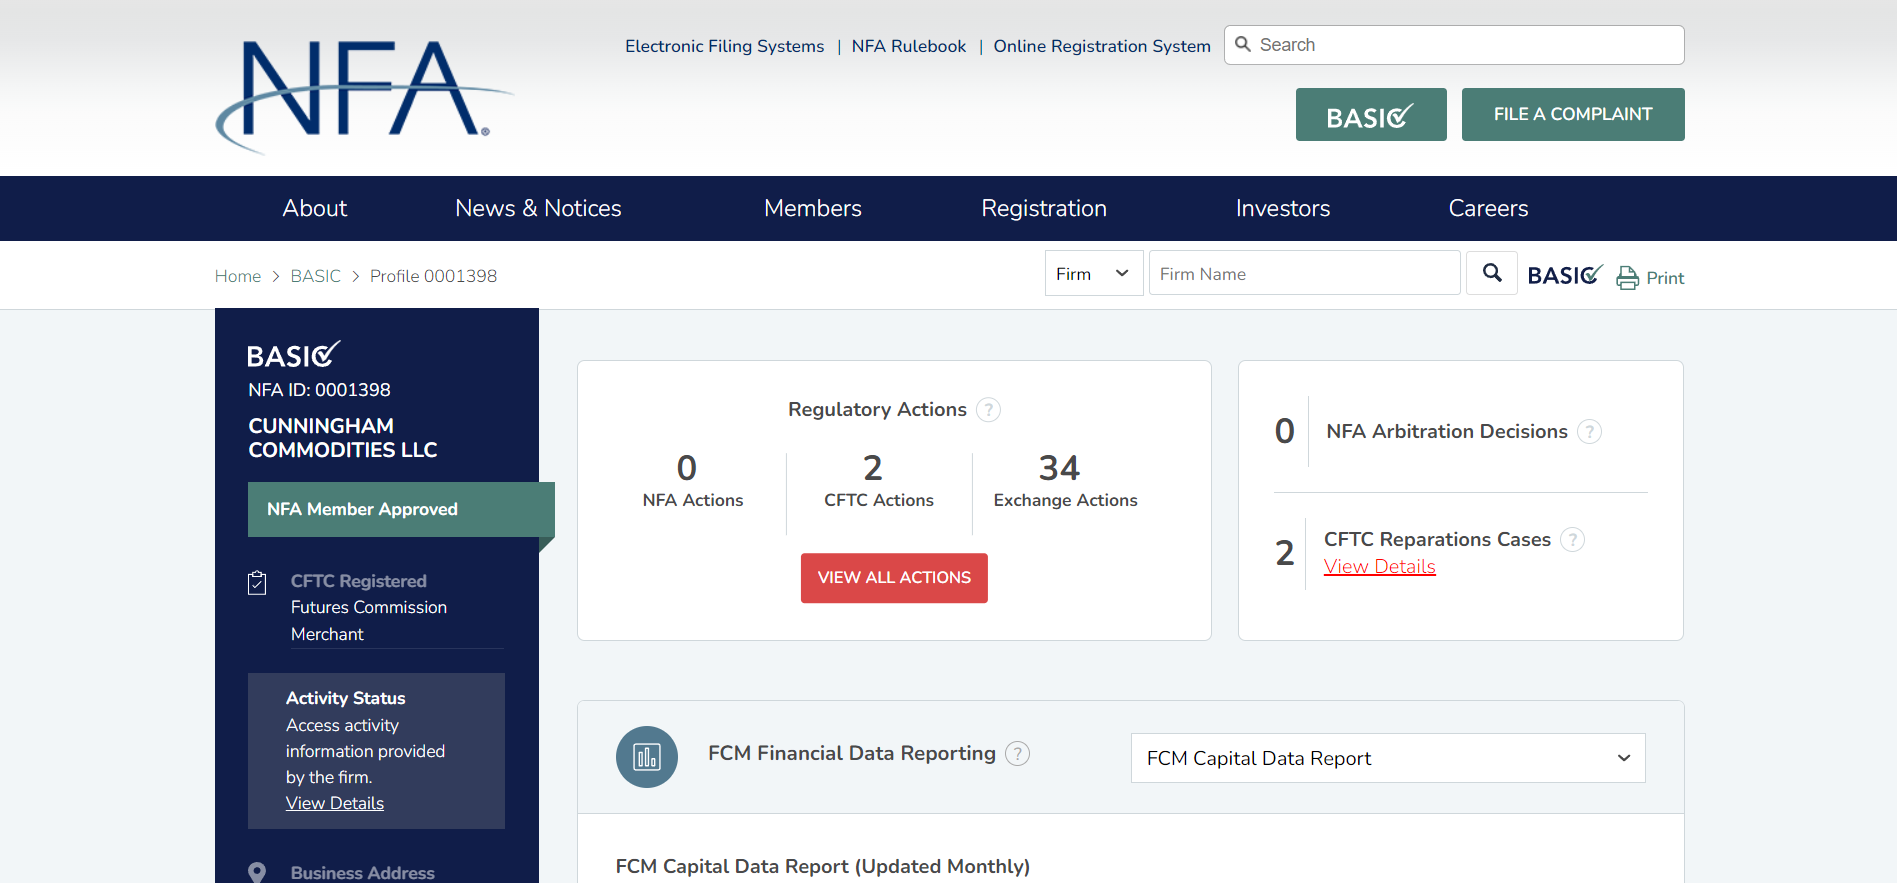Open View Details under Activity Status
Screen dimensions: 1897x883
(334, 803)
